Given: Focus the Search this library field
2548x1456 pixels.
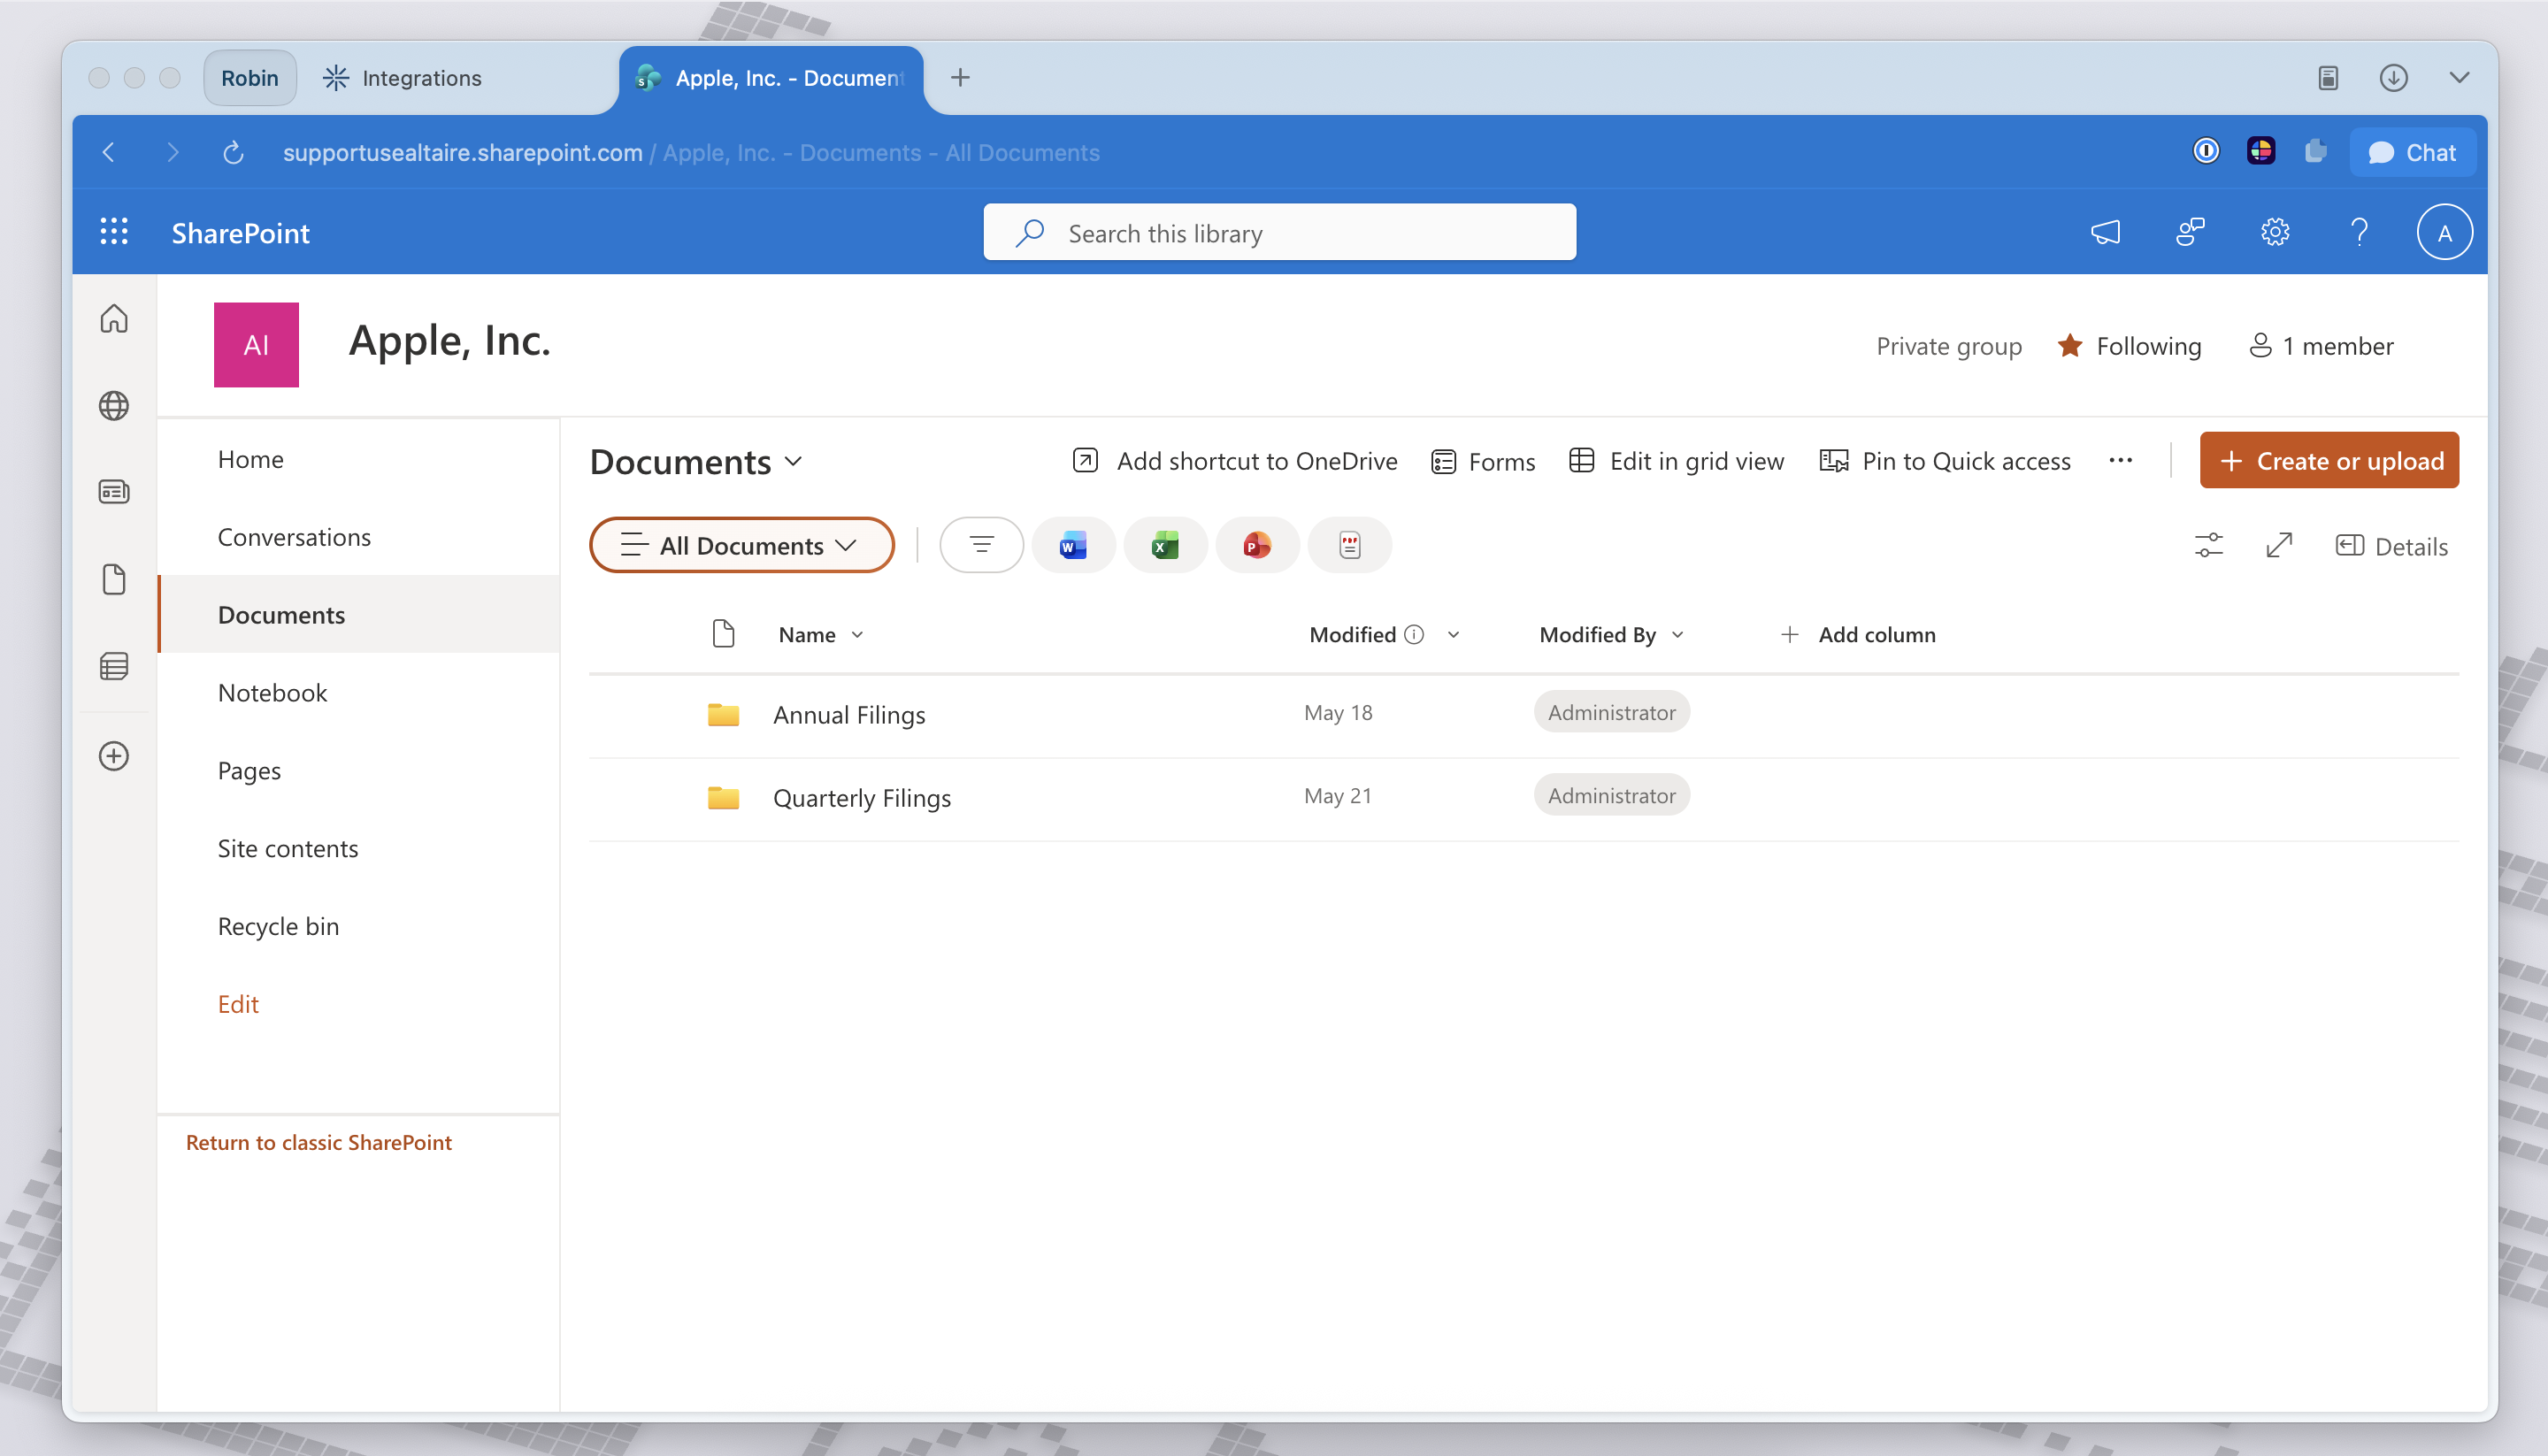Looking at the screenshot, I should pos(1279,233).
